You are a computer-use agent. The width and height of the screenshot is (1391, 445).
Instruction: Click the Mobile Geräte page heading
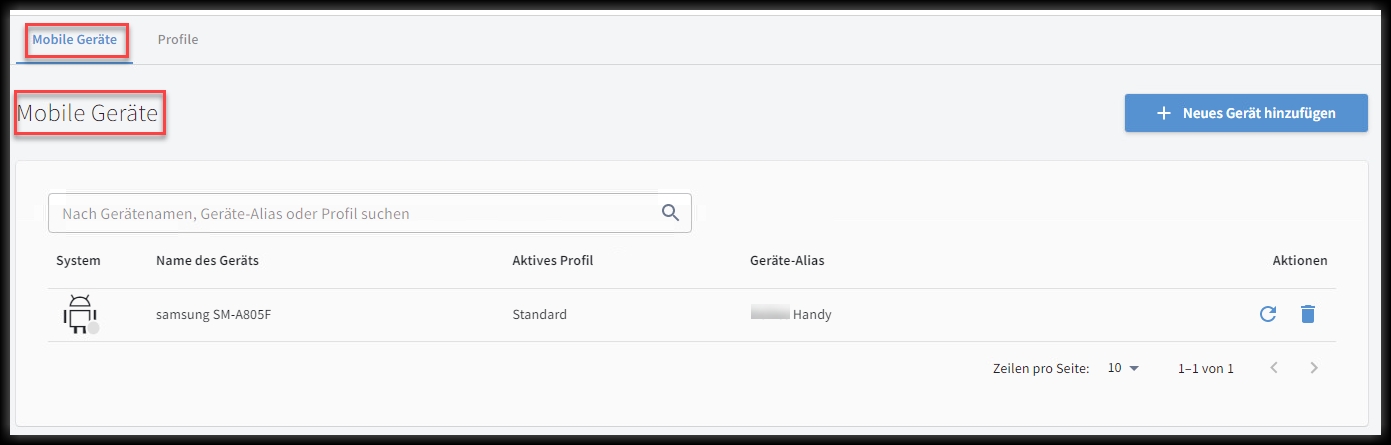pos(88,114)
